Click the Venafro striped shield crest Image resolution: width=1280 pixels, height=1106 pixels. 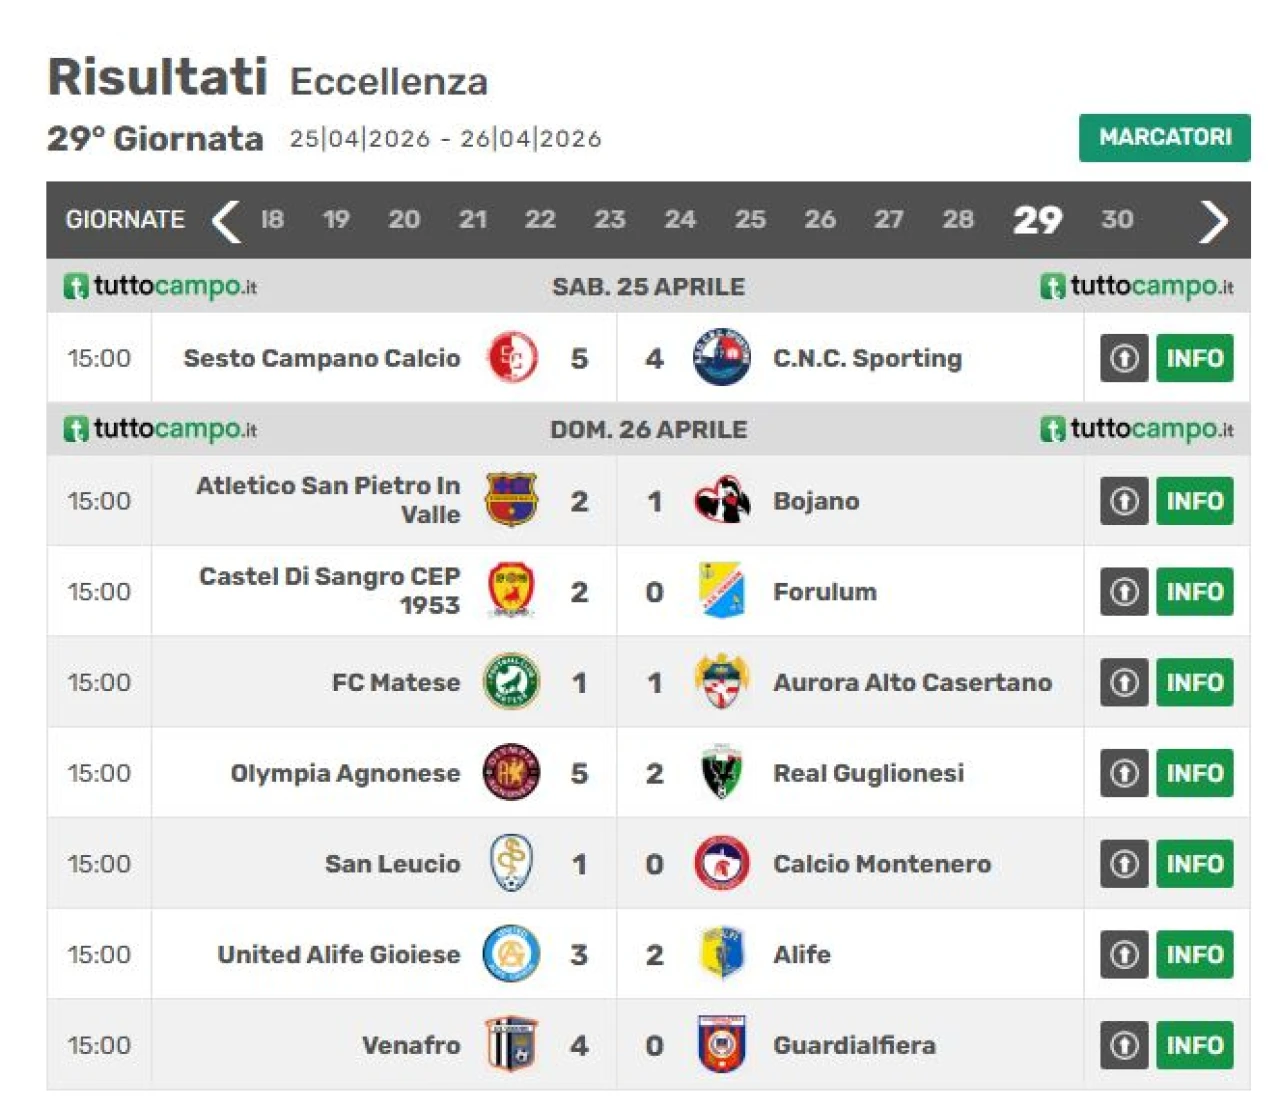click(x=512, y=1045)
